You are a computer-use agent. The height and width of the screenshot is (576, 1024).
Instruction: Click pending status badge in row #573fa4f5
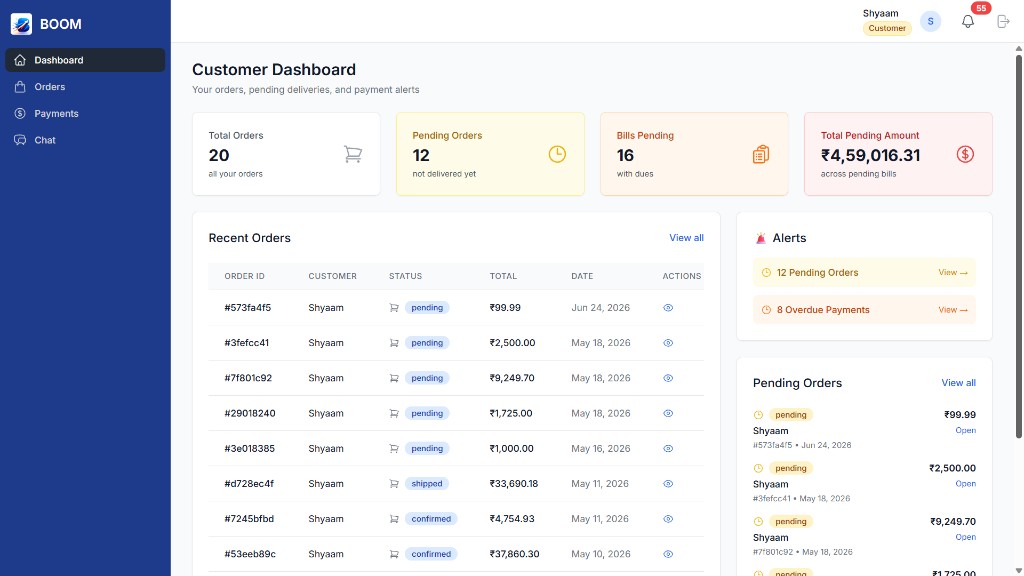(427, 308)
